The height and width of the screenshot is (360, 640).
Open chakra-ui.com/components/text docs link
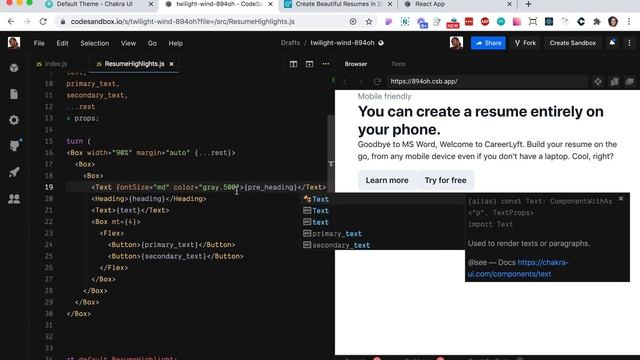click(x=518, y=268)
